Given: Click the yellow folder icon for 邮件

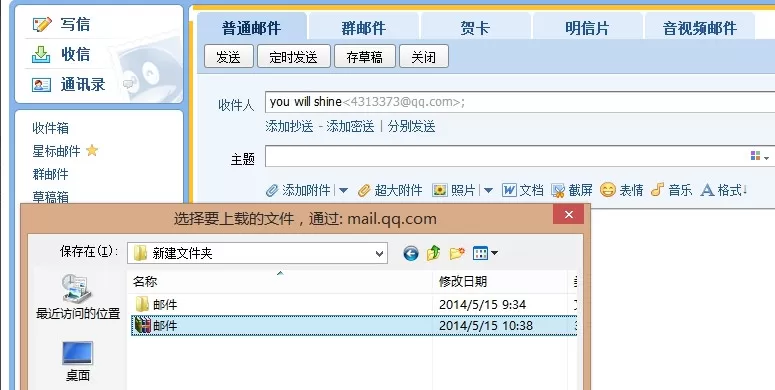Looking at the screenshot, I should click(x=142, y=304).
